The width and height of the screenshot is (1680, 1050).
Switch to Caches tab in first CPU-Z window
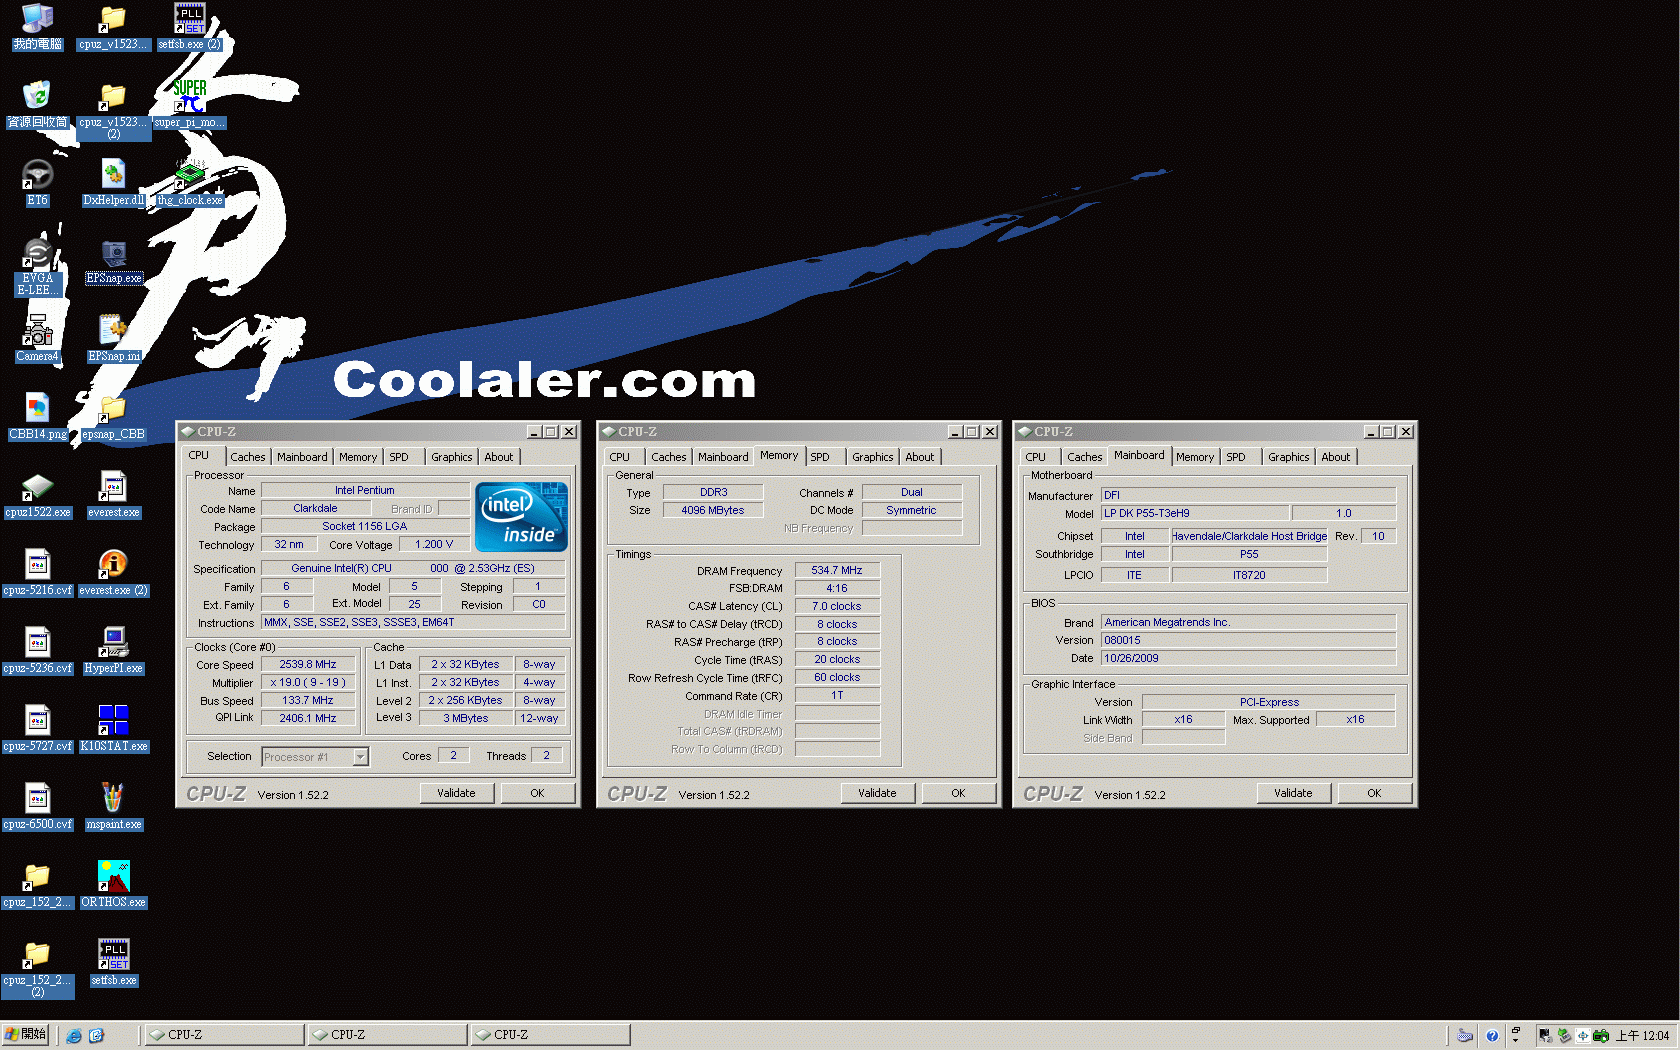pos(248,457)
